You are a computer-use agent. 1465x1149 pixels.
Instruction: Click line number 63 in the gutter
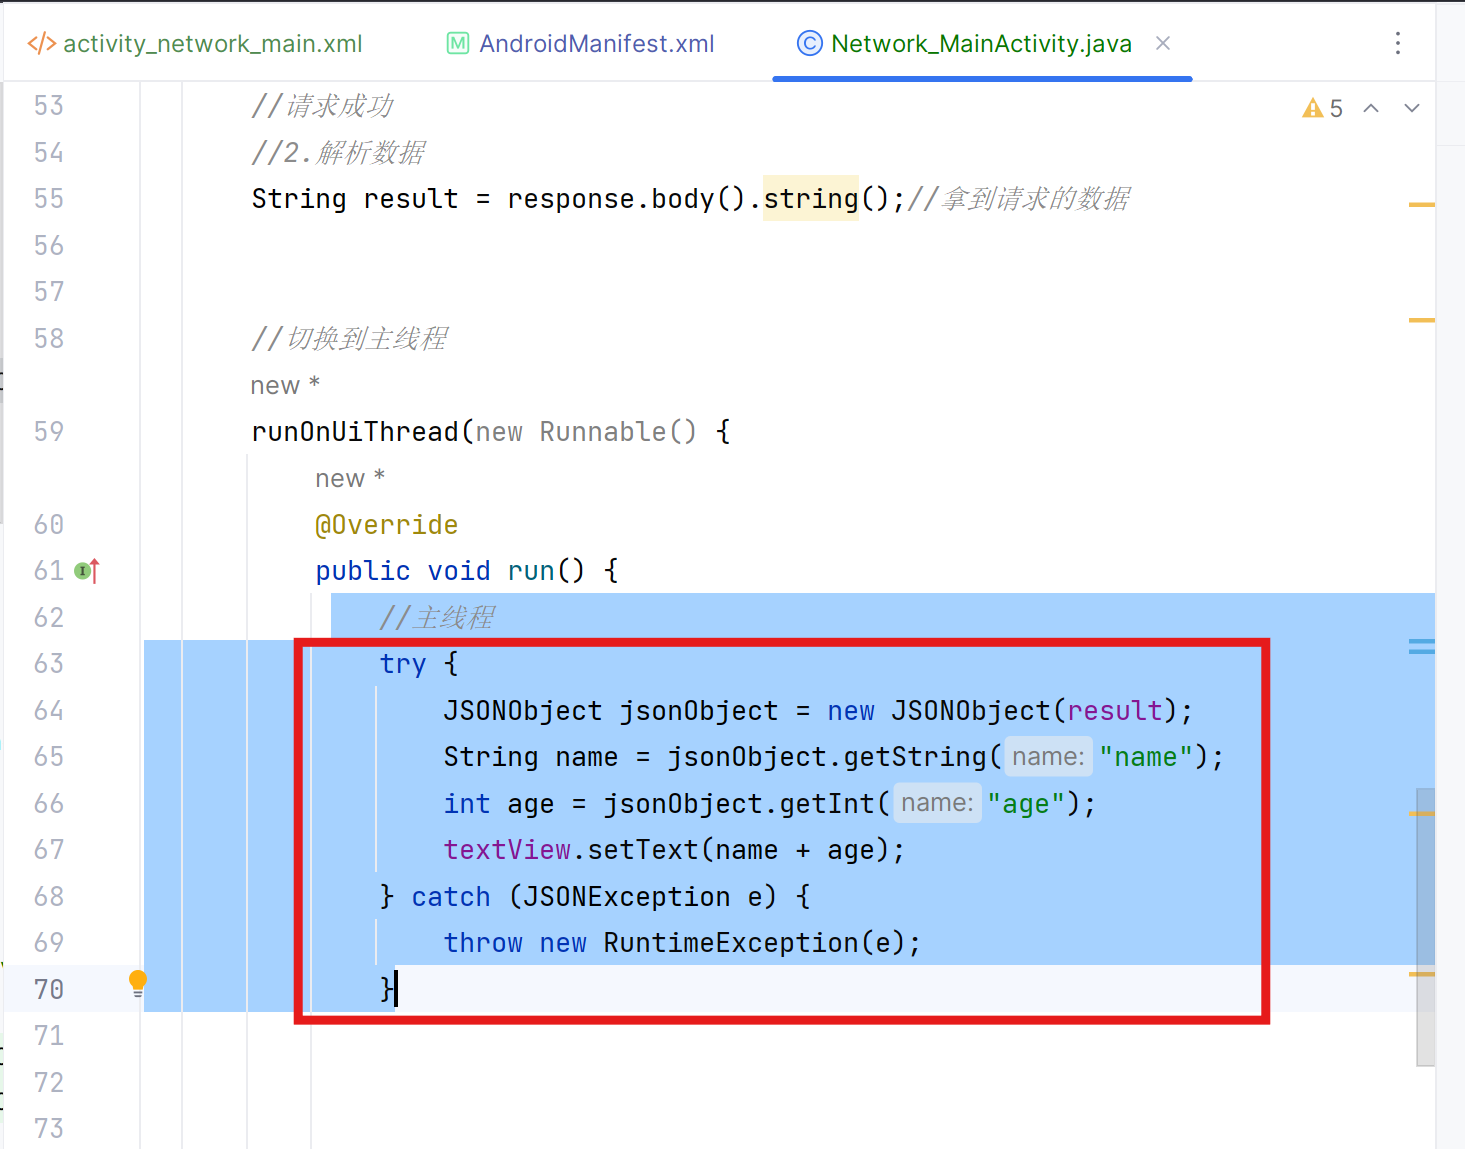[48, 663]
